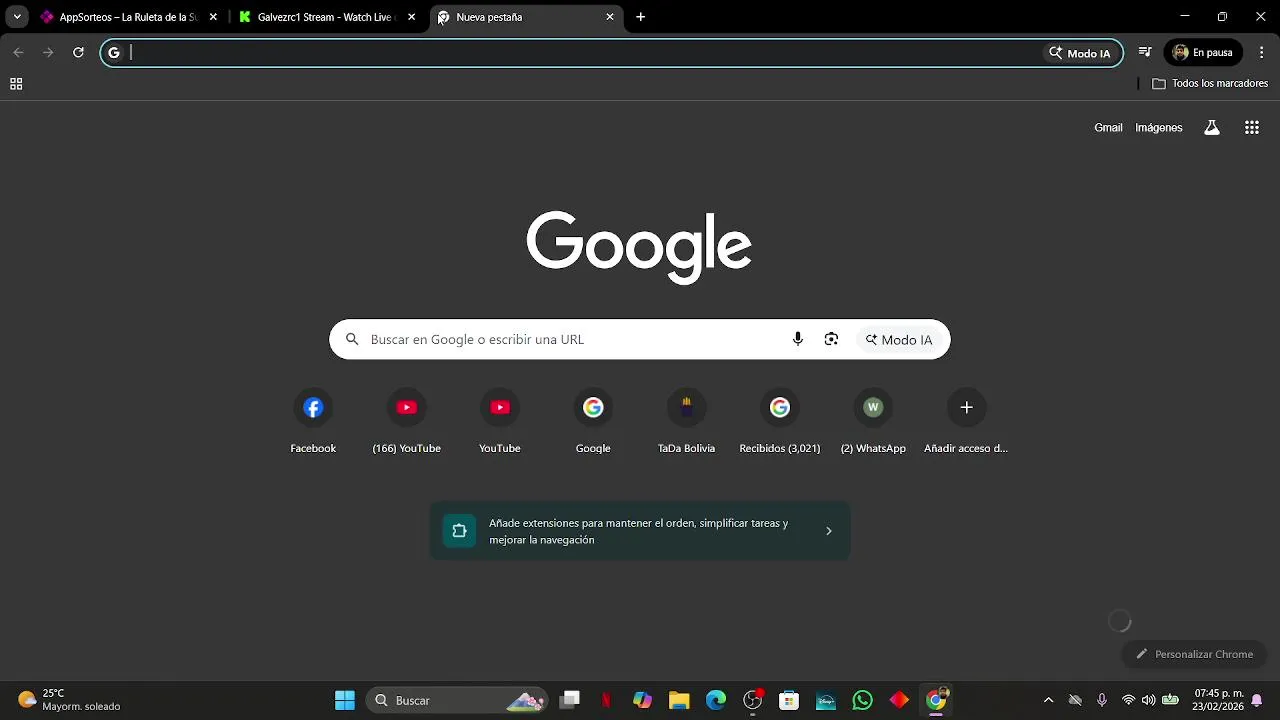Close the Nueva pestaña tab

pos(610,17)
